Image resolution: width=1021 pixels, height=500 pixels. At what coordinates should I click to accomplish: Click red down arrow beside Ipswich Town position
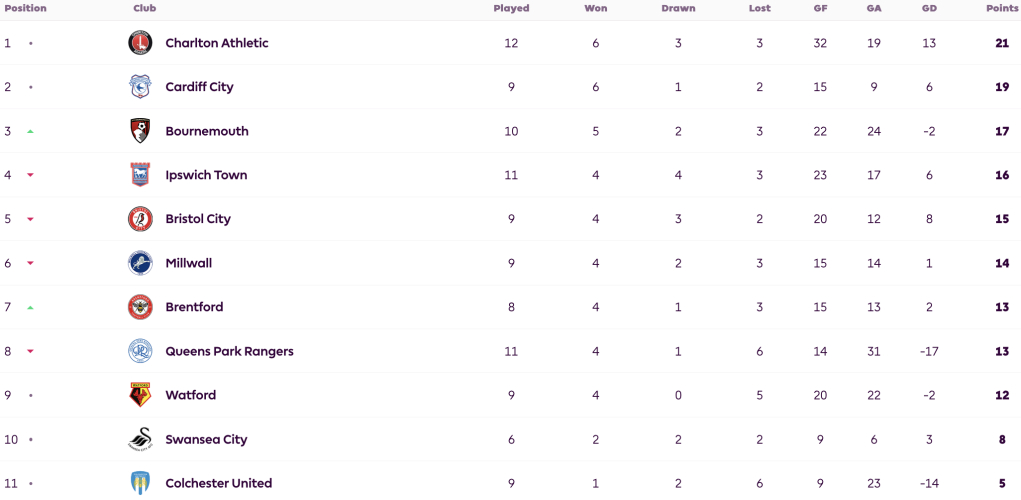(x=30, y=175)
